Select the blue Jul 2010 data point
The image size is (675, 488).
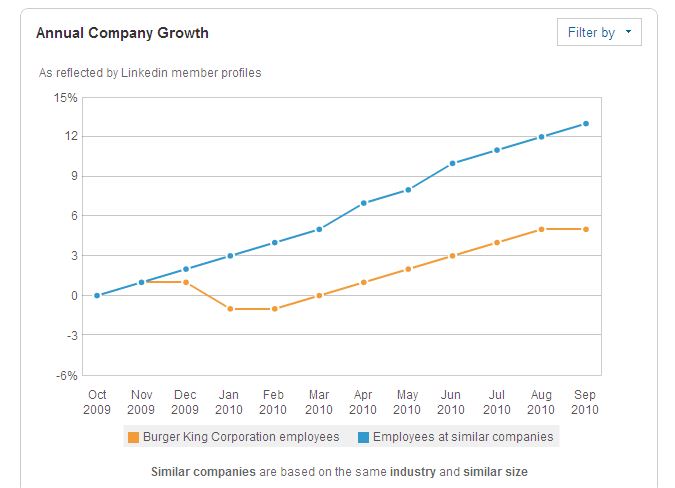coord(497,150)
